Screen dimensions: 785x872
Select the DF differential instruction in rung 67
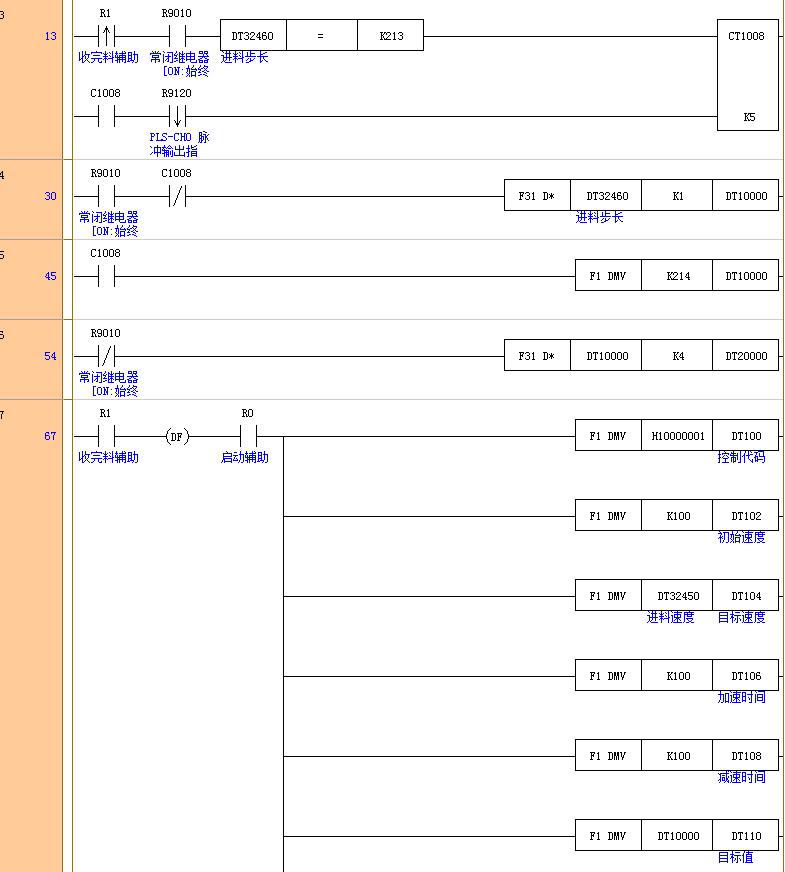(177, 436)
